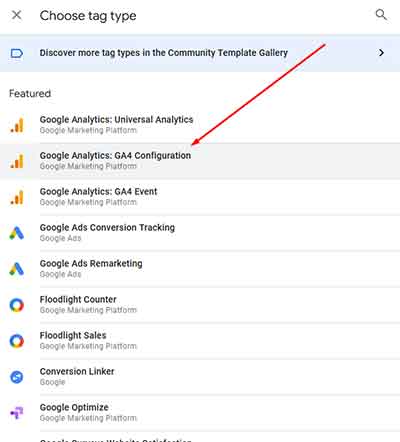Click the tag icon in Community Template banner
The width and height of the screenshot is (400, 442).
17,53
